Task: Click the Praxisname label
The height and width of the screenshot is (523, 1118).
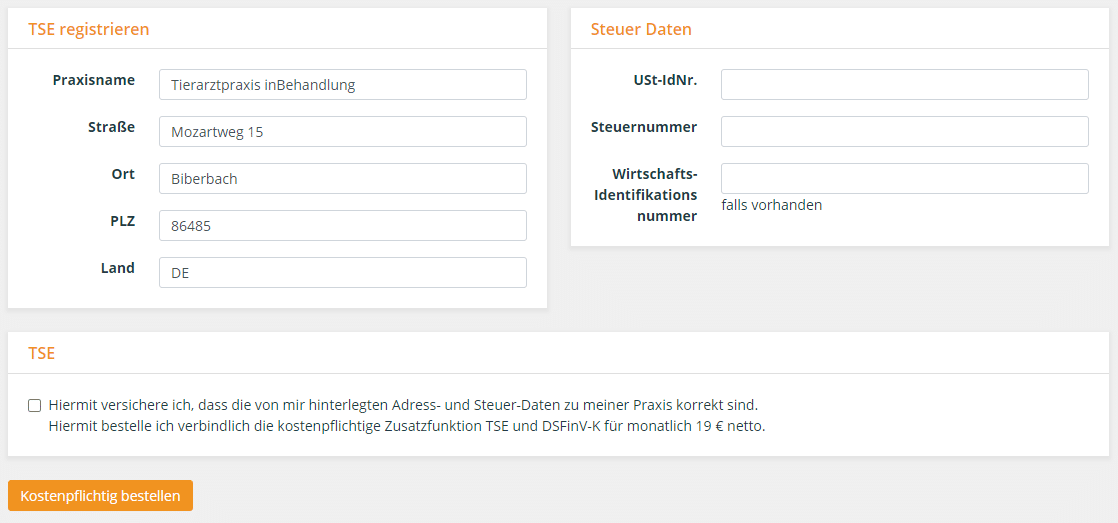Action: [94, 80]
